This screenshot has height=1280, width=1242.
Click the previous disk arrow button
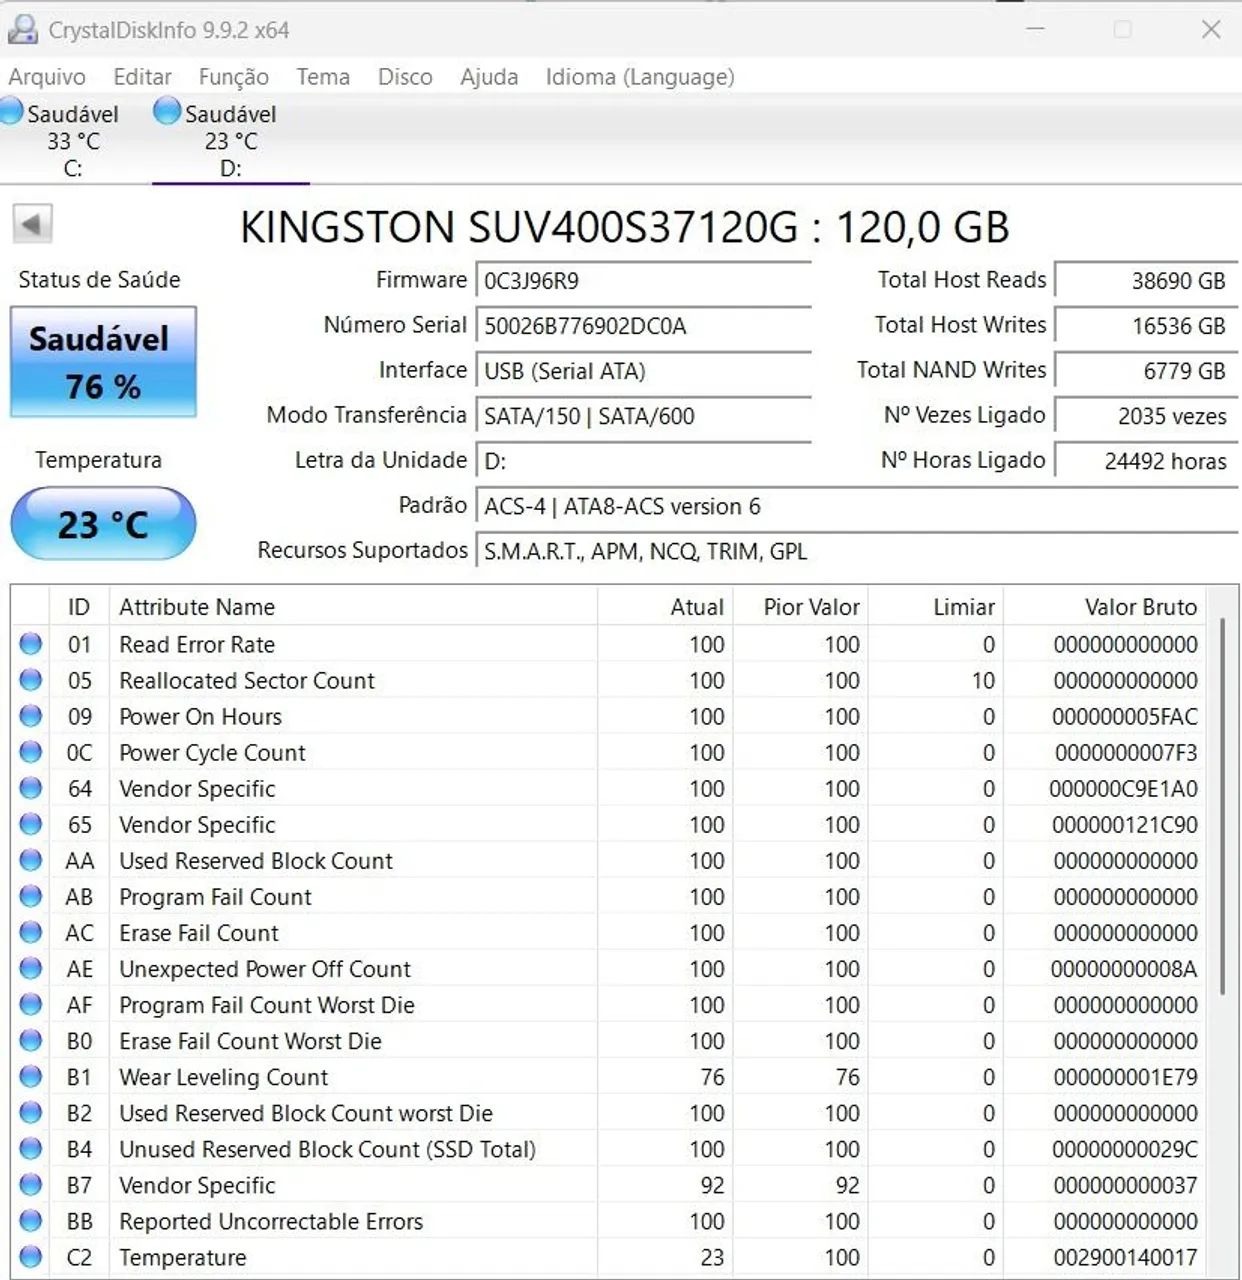(32, 224)
